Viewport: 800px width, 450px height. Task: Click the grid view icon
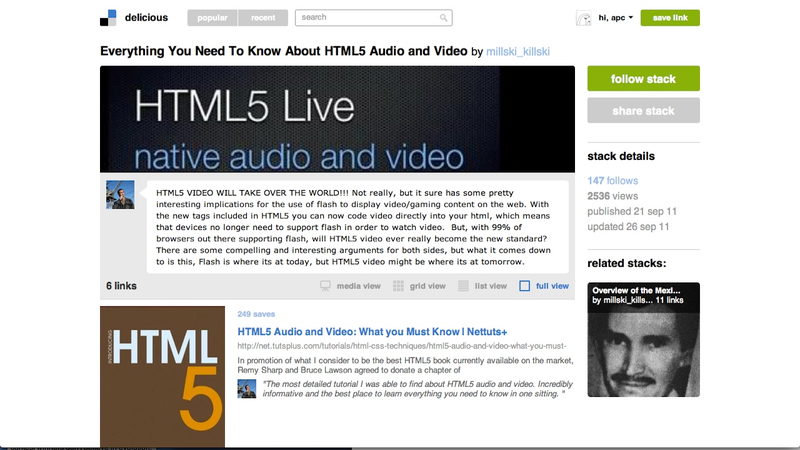coord(398,286)
